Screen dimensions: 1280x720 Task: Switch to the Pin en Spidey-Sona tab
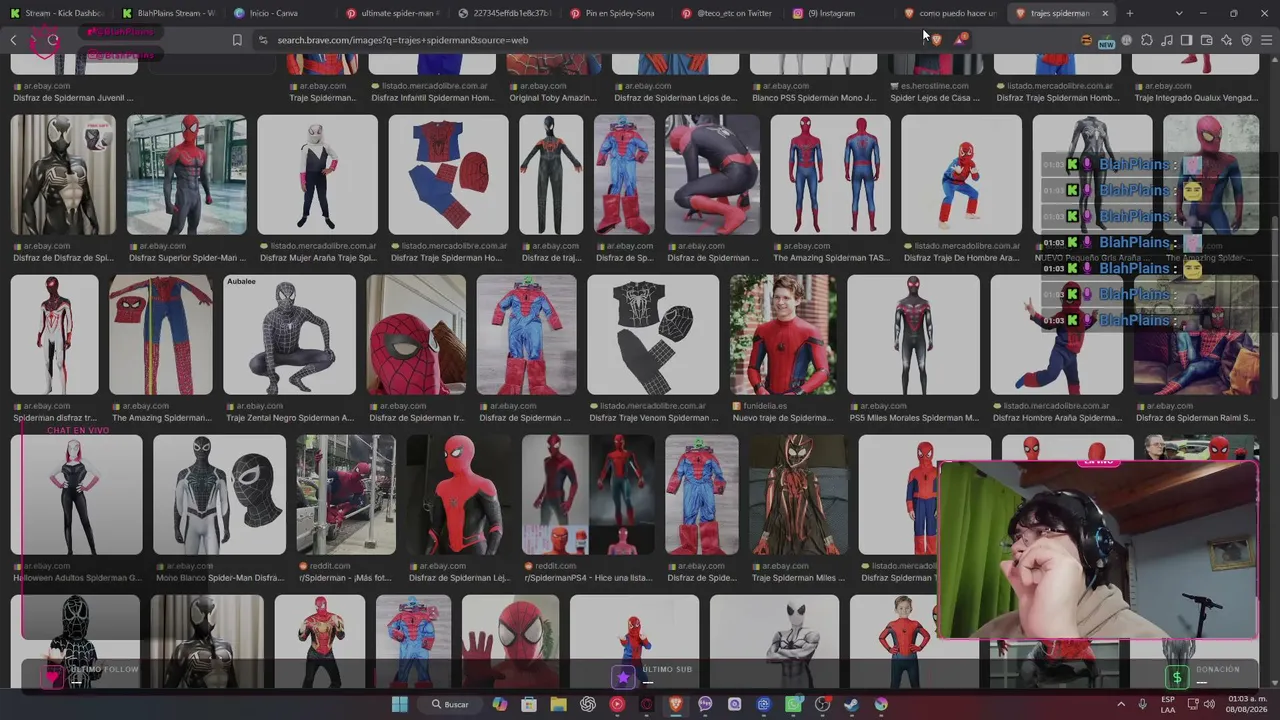click(508, 13)
